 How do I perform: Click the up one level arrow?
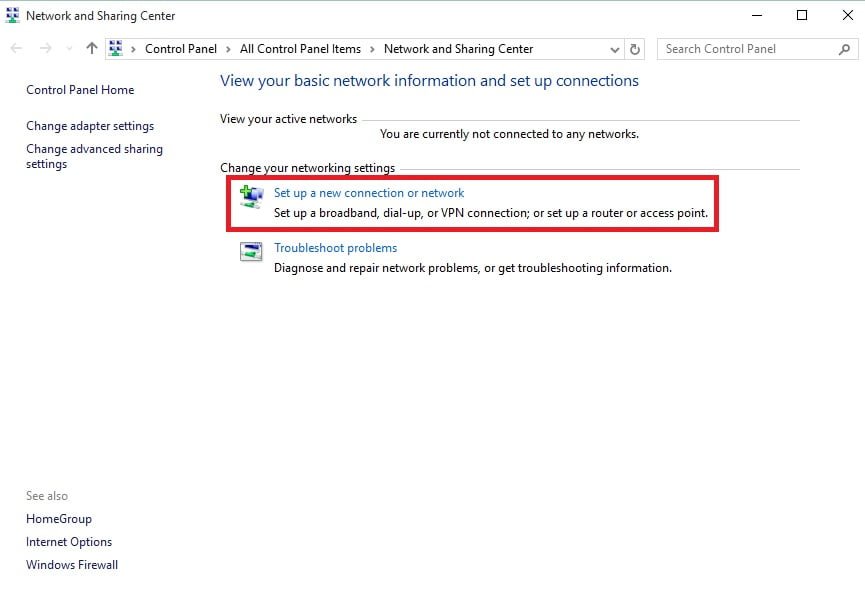[x=92, y=49]
